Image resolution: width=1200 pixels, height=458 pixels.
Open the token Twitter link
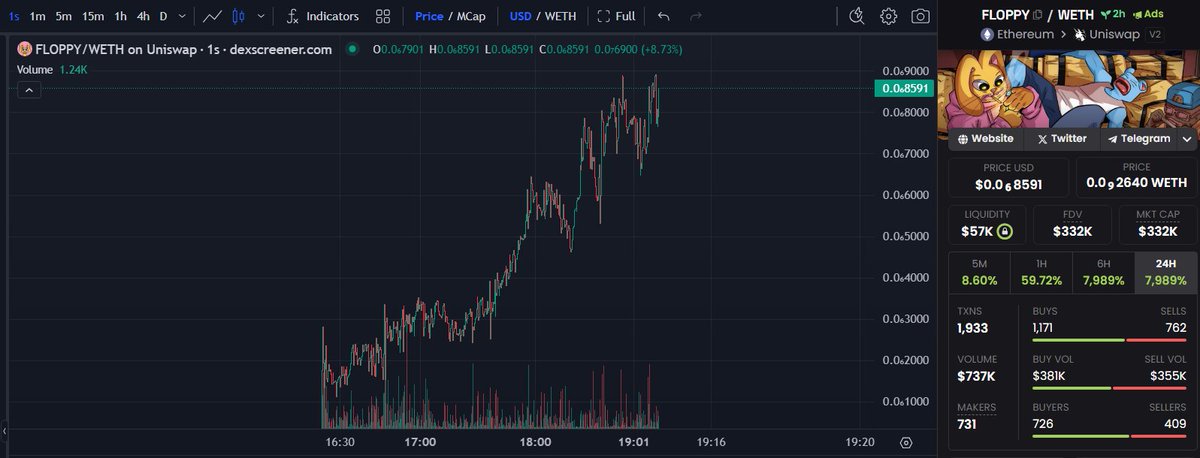1062,139
